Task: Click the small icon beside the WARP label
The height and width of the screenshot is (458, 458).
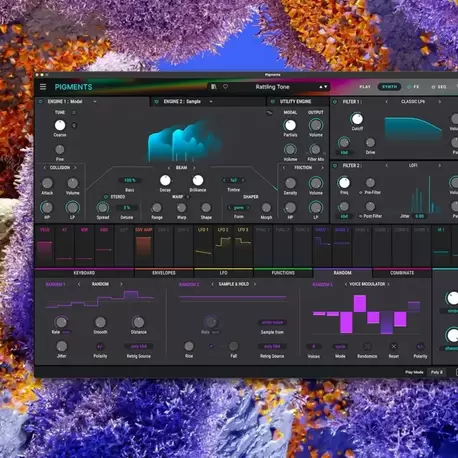Action: pos(188,197)
